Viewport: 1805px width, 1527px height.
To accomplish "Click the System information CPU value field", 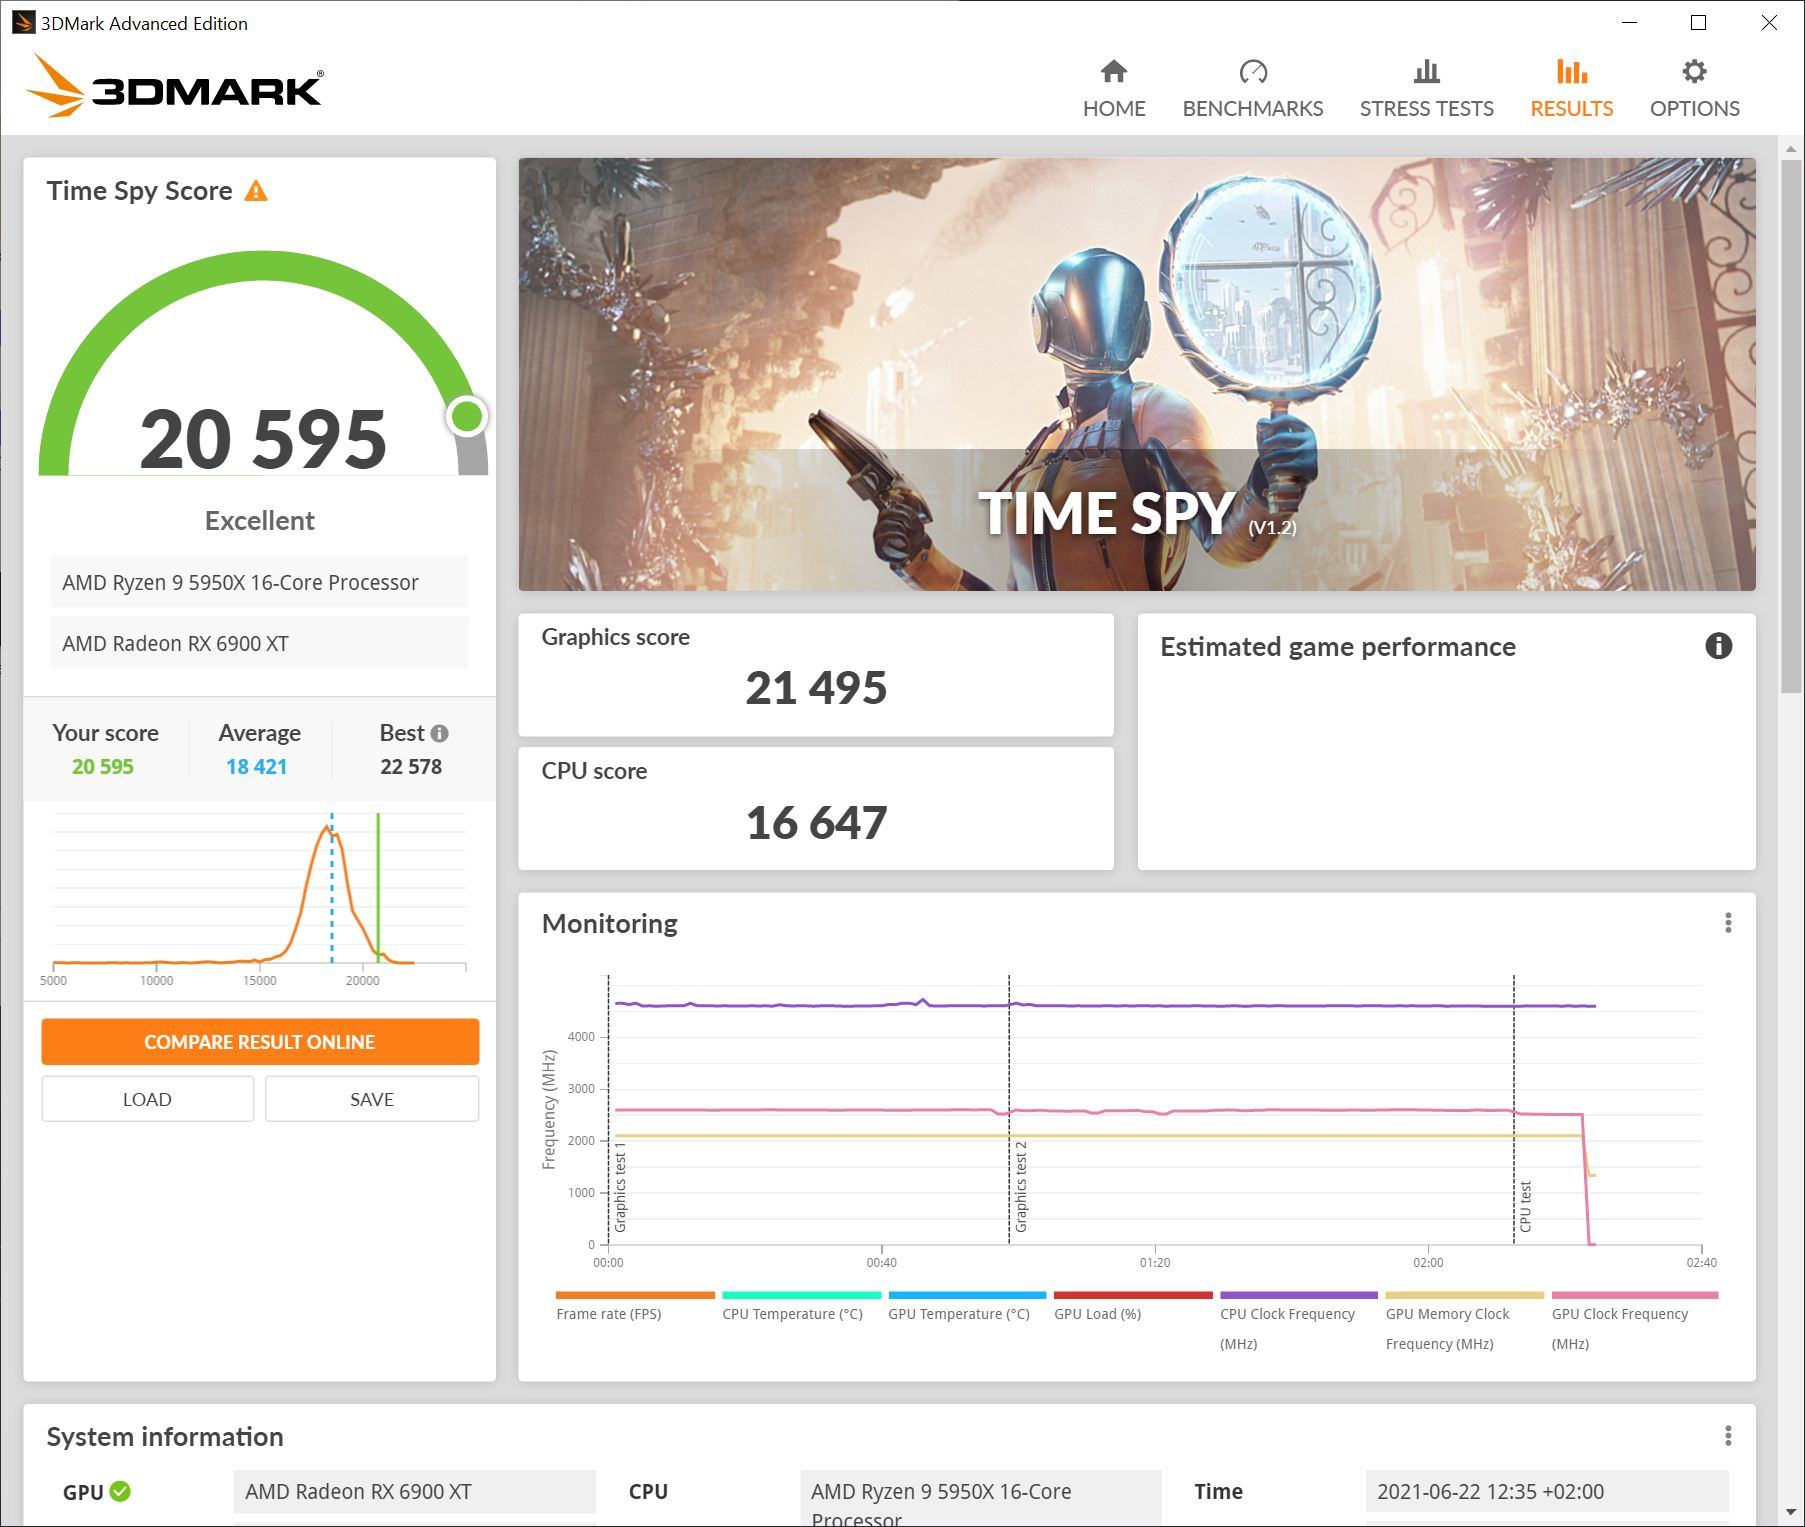I will (980, 1498).
